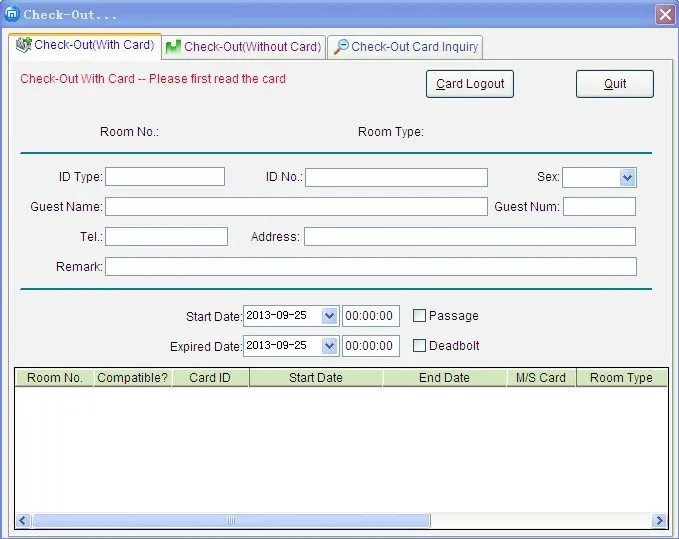Focus the ID Type input field

click(165, 177)
